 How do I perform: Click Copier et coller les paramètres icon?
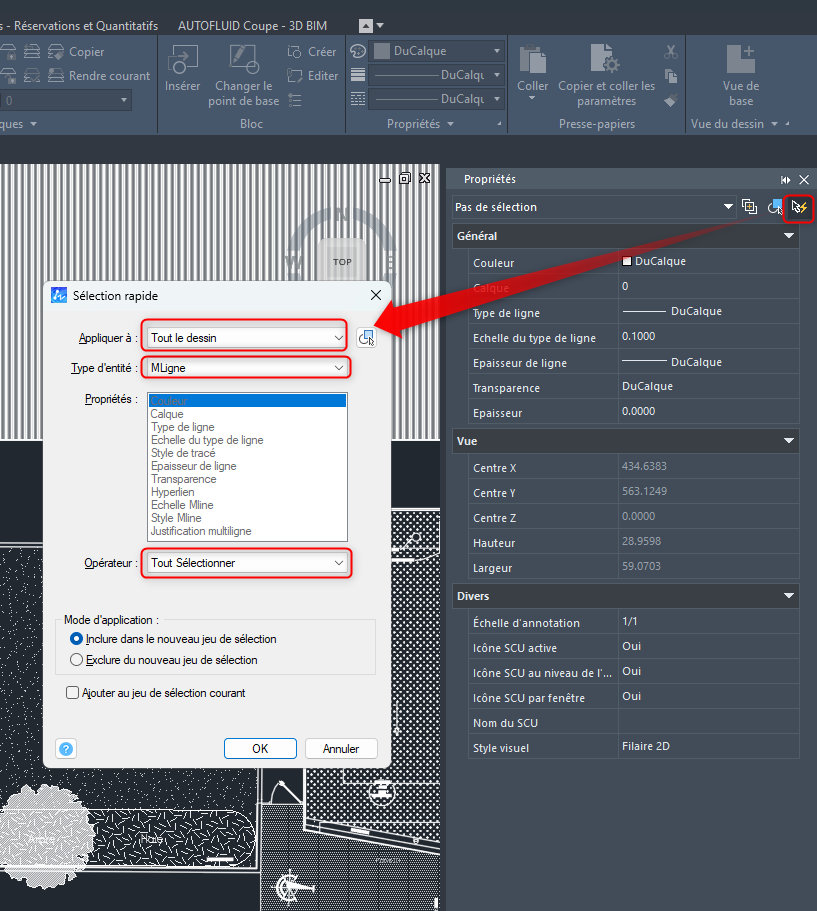coord(605,60)
